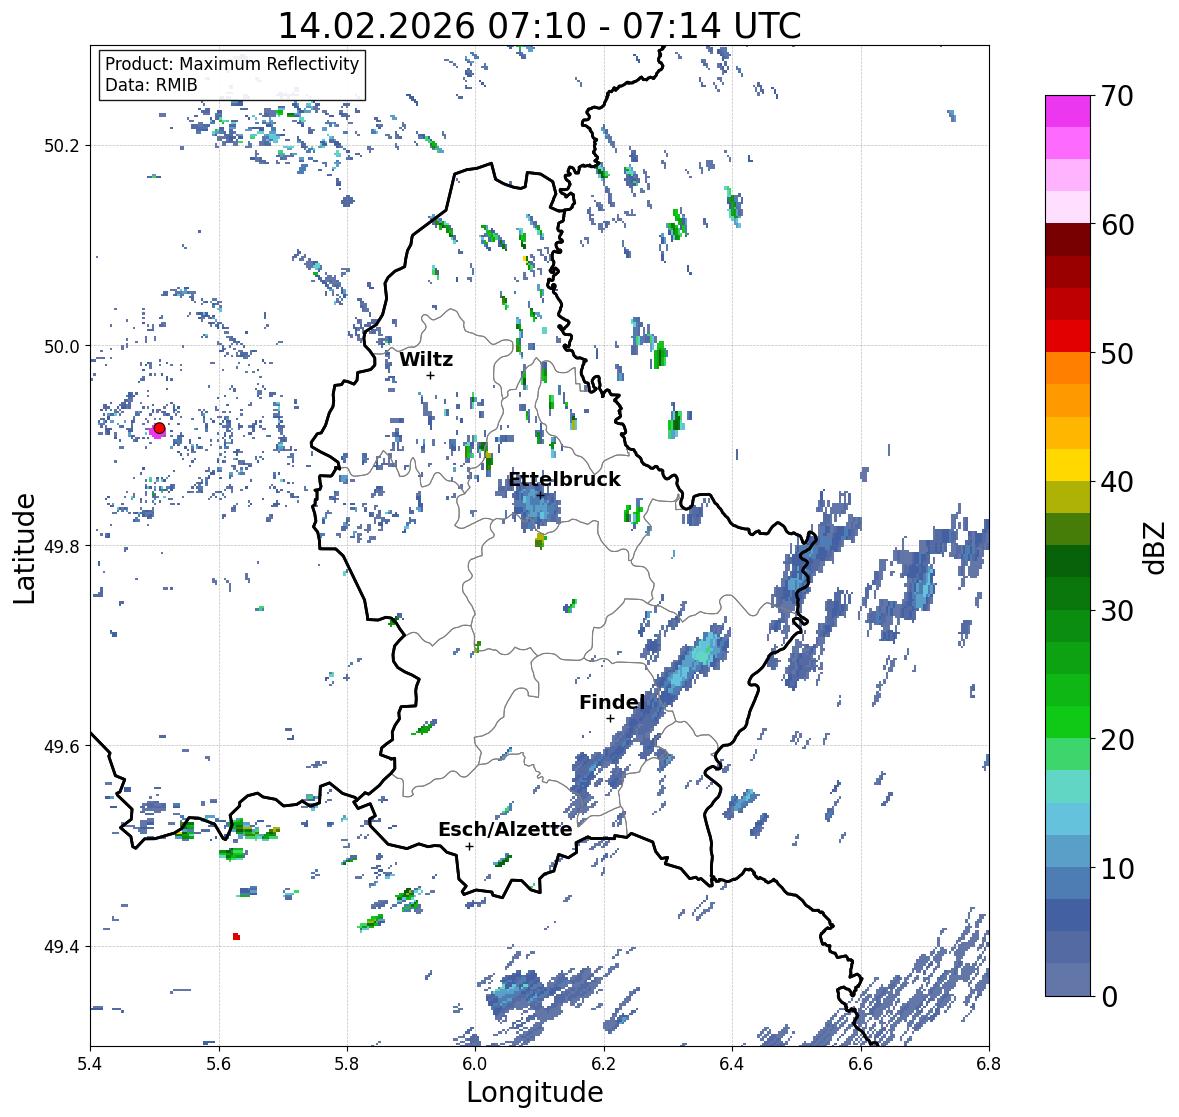
Task: Click the latitude tick label 49.8
Action: click(62, 546)
